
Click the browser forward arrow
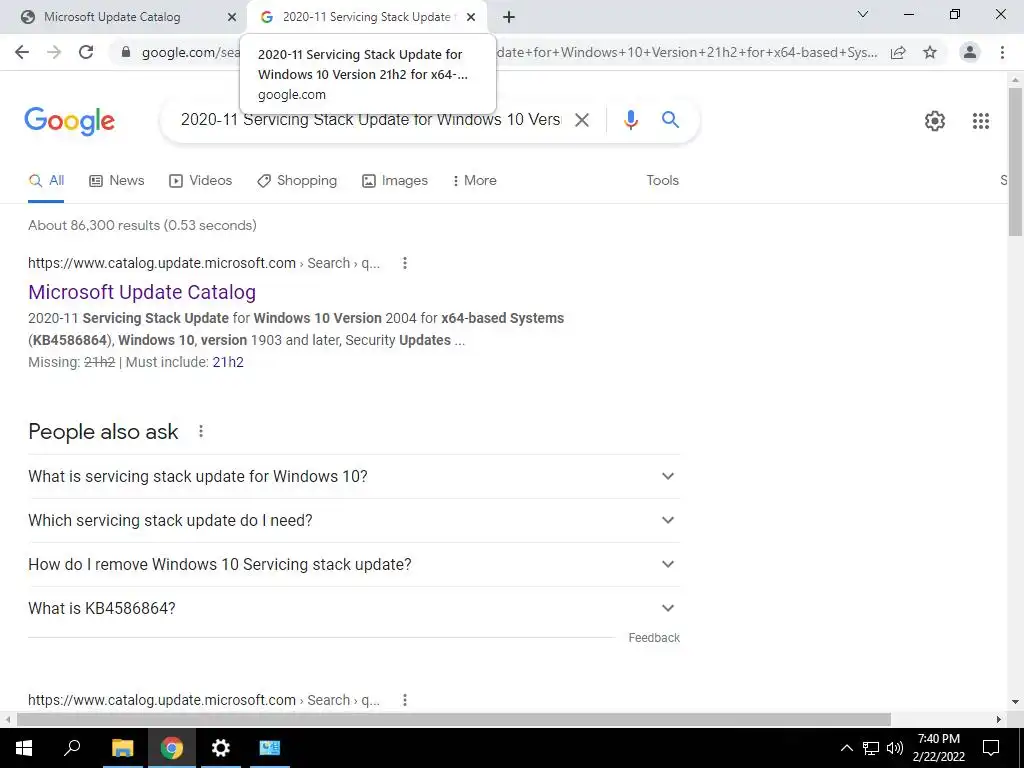click(54, 52)
